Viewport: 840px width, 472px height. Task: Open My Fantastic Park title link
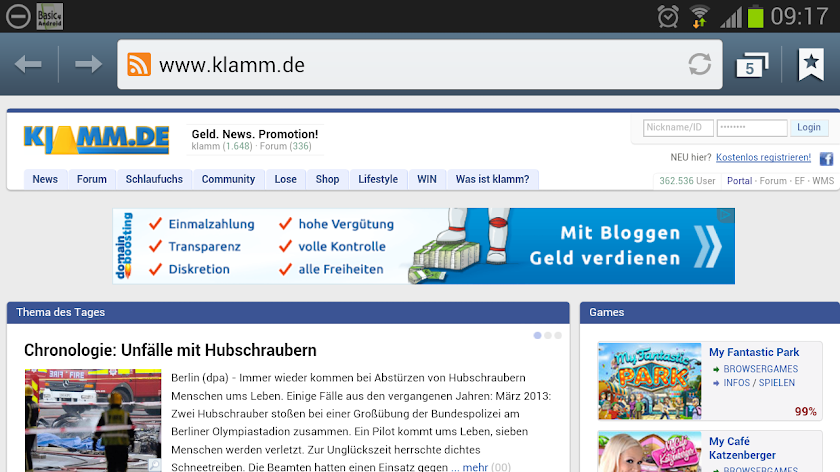[754, 353]
